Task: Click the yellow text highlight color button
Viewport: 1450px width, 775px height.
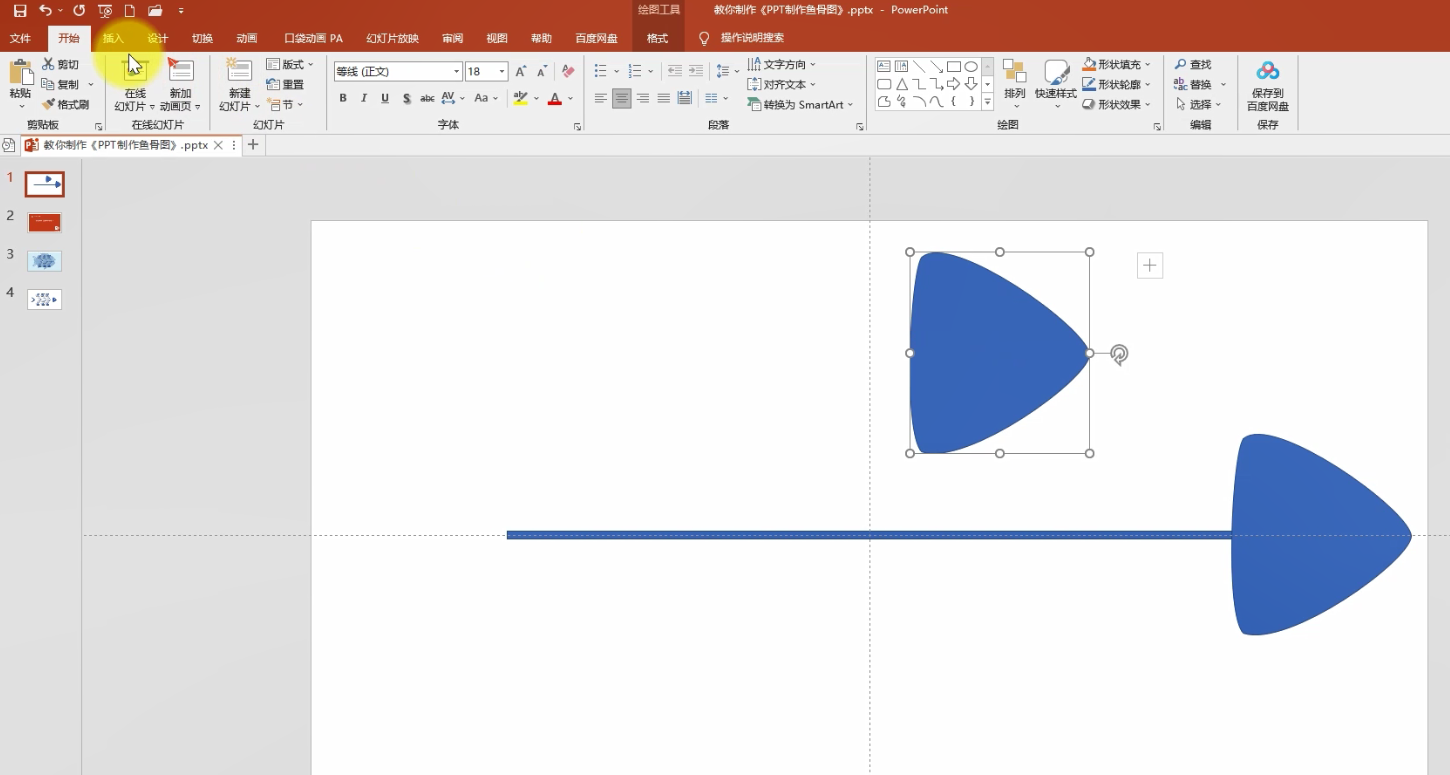Action: pos(520,98)
